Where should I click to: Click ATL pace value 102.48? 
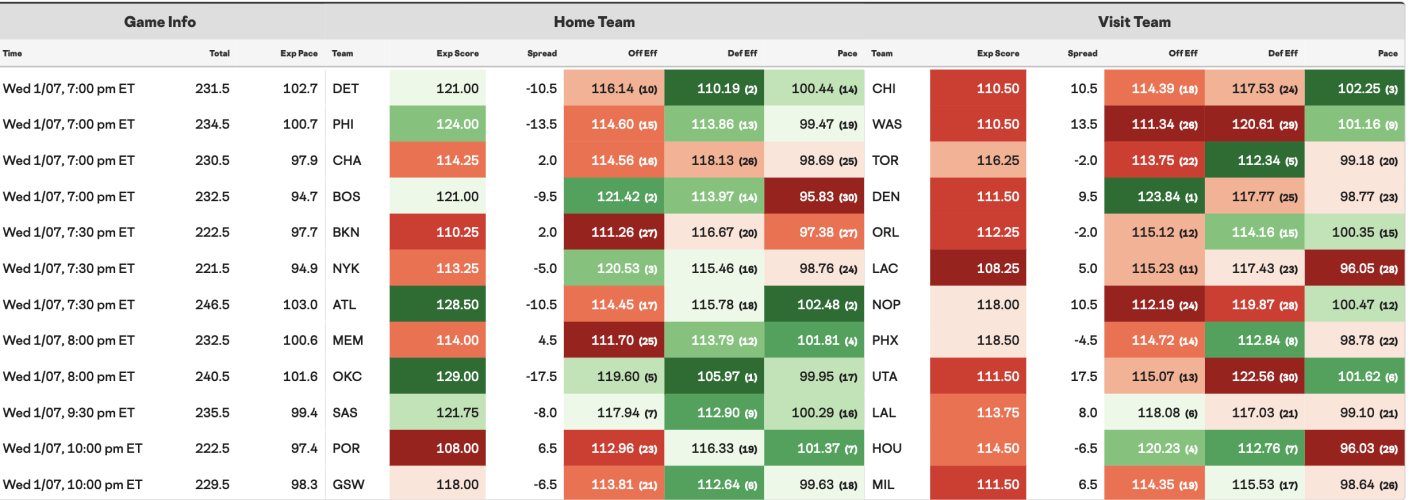coord(814,304)
